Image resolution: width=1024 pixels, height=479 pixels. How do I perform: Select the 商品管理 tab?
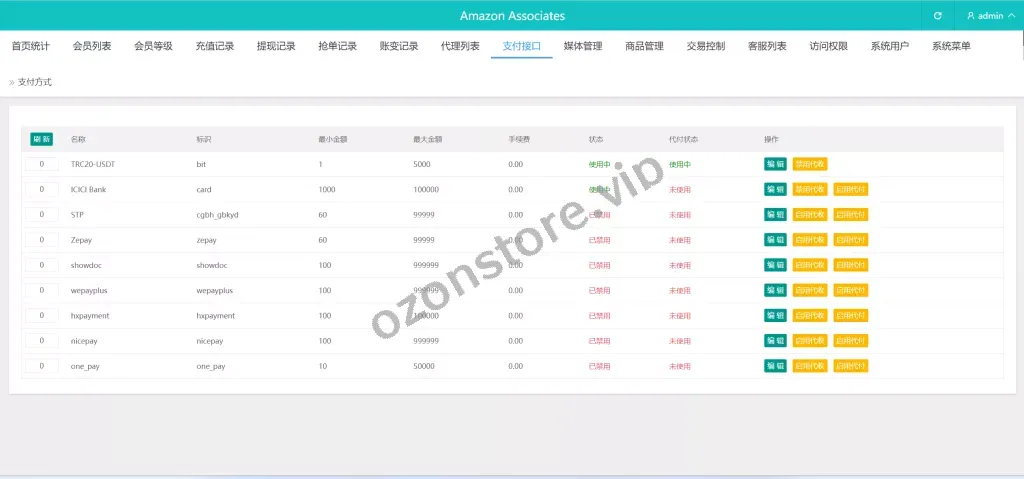click(x=644, y=46)
